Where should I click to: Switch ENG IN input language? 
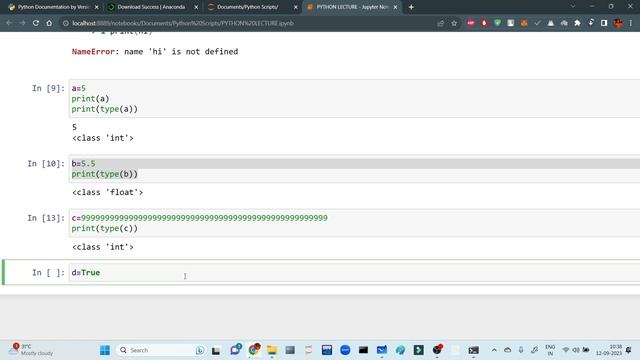550,350
